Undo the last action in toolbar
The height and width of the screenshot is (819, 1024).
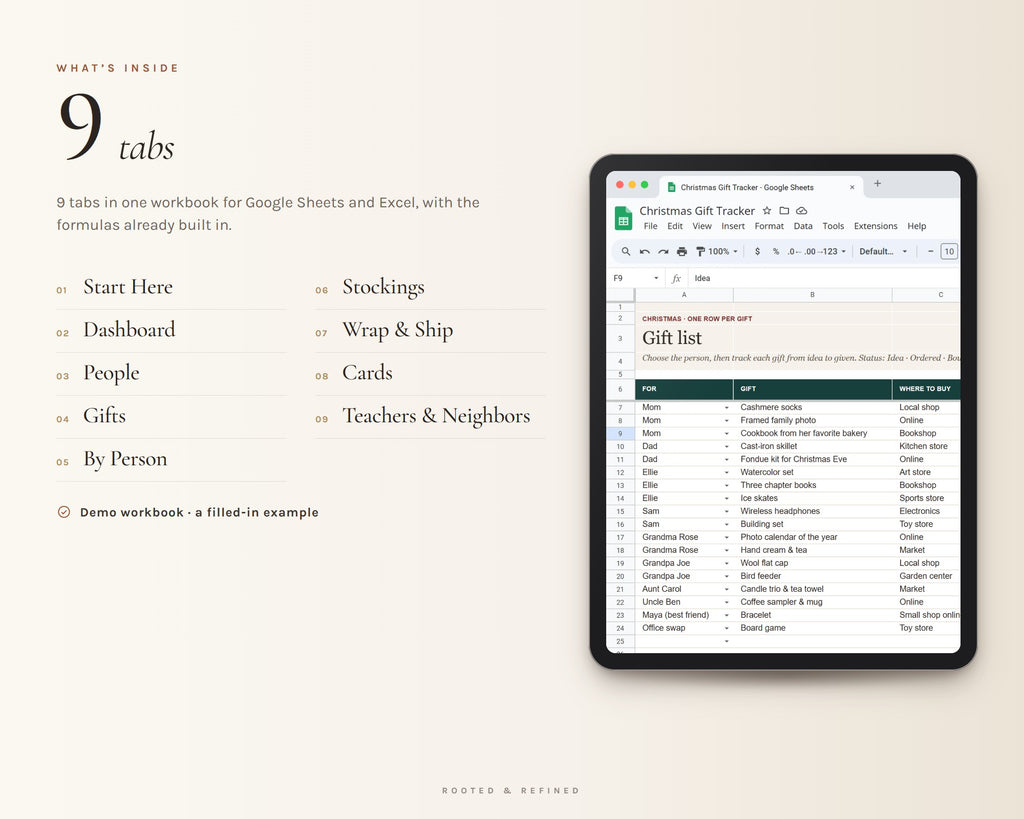tap(645, 251)
